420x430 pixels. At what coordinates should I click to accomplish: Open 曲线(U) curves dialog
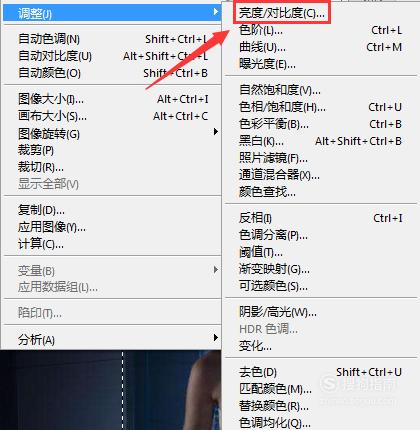[x=320, y=47]
